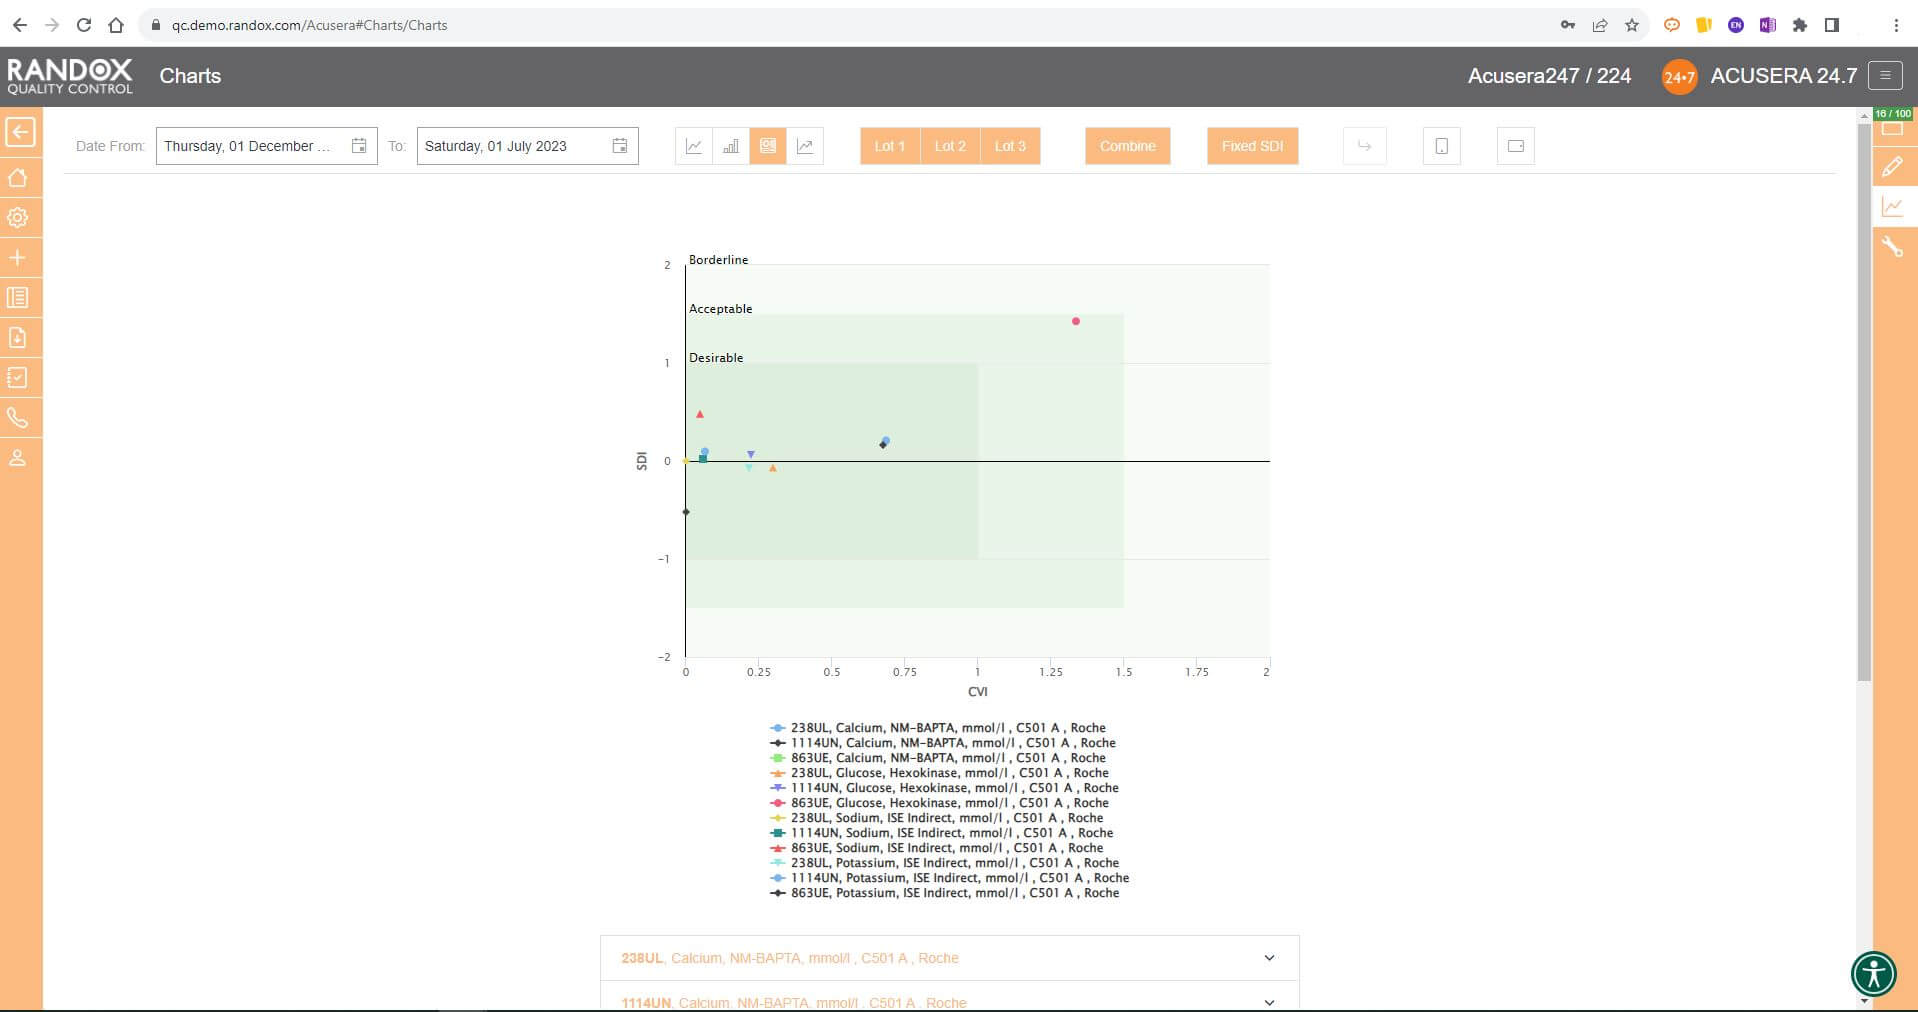Toggle the Combine option

pyautogui.click(x=1128, y=146)
